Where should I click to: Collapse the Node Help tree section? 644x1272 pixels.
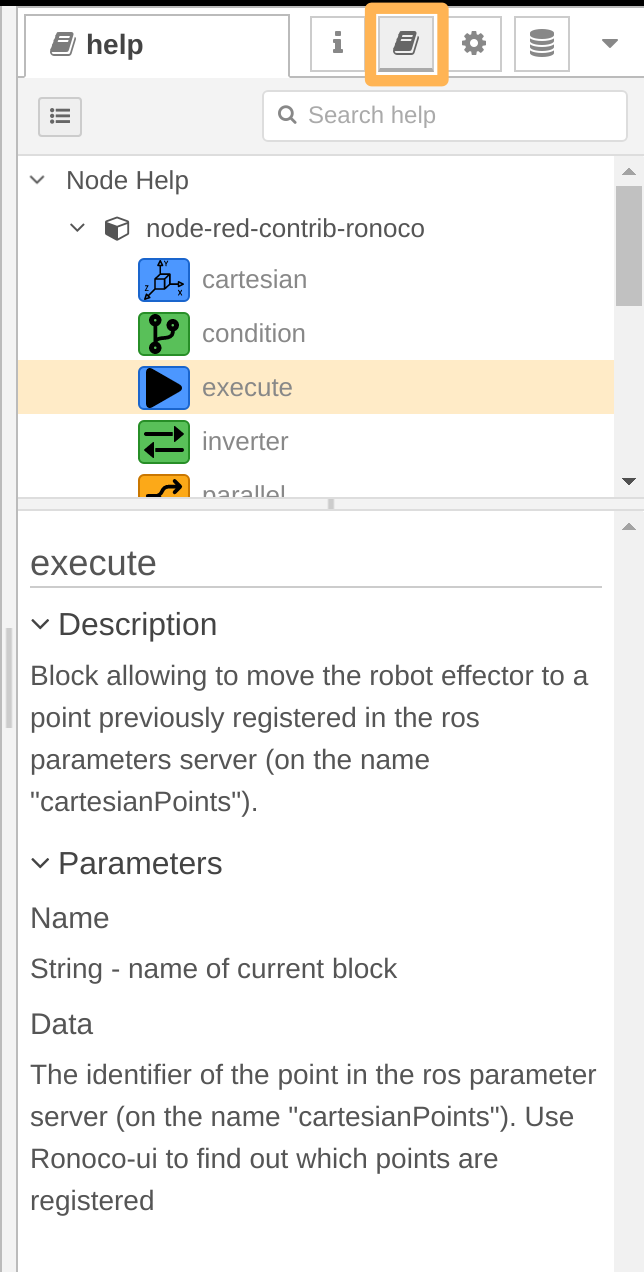(38, 180)
